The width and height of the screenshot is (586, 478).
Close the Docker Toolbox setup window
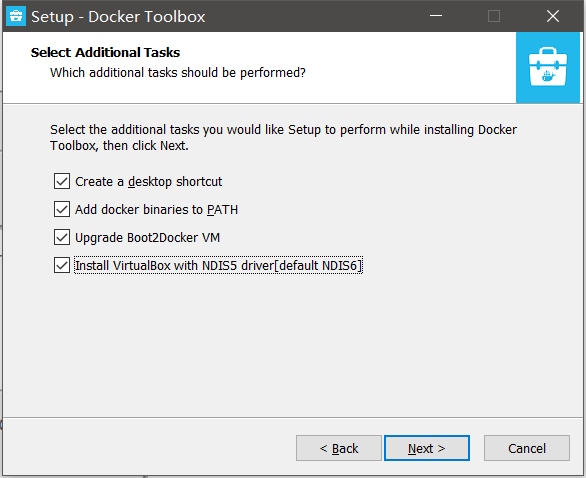553,16
